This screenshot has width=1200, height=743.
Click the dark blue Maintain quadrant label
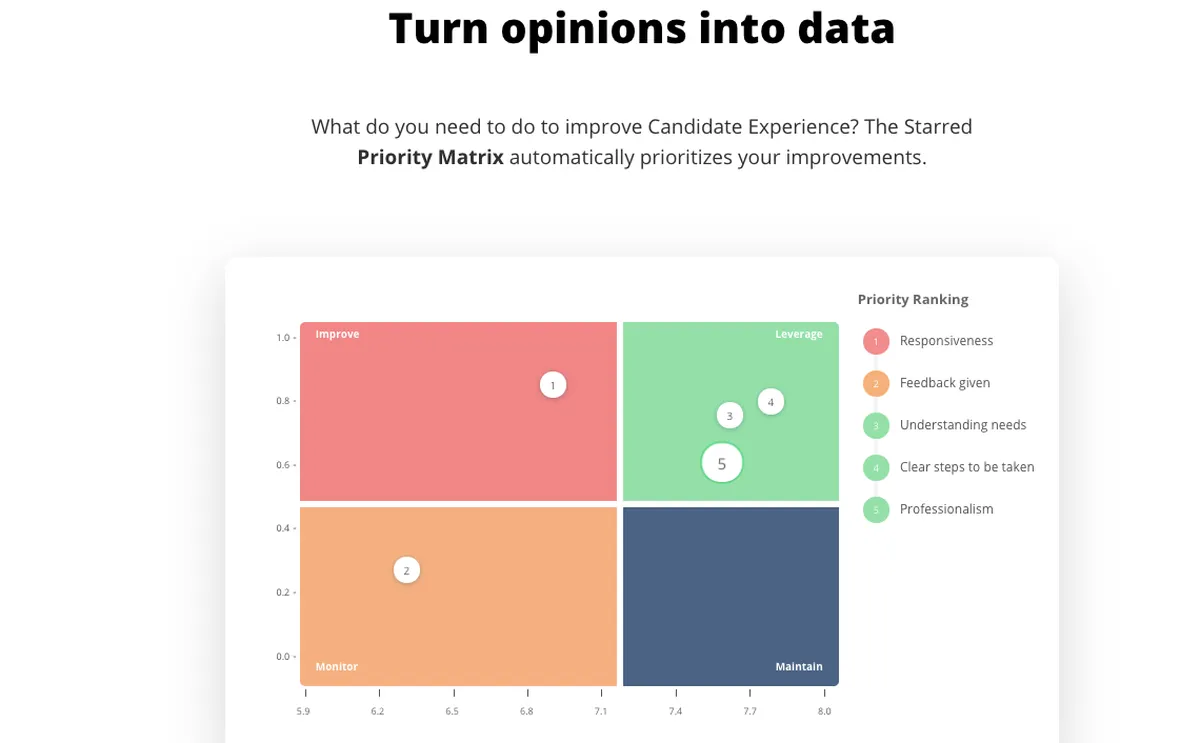pos(799,667)
